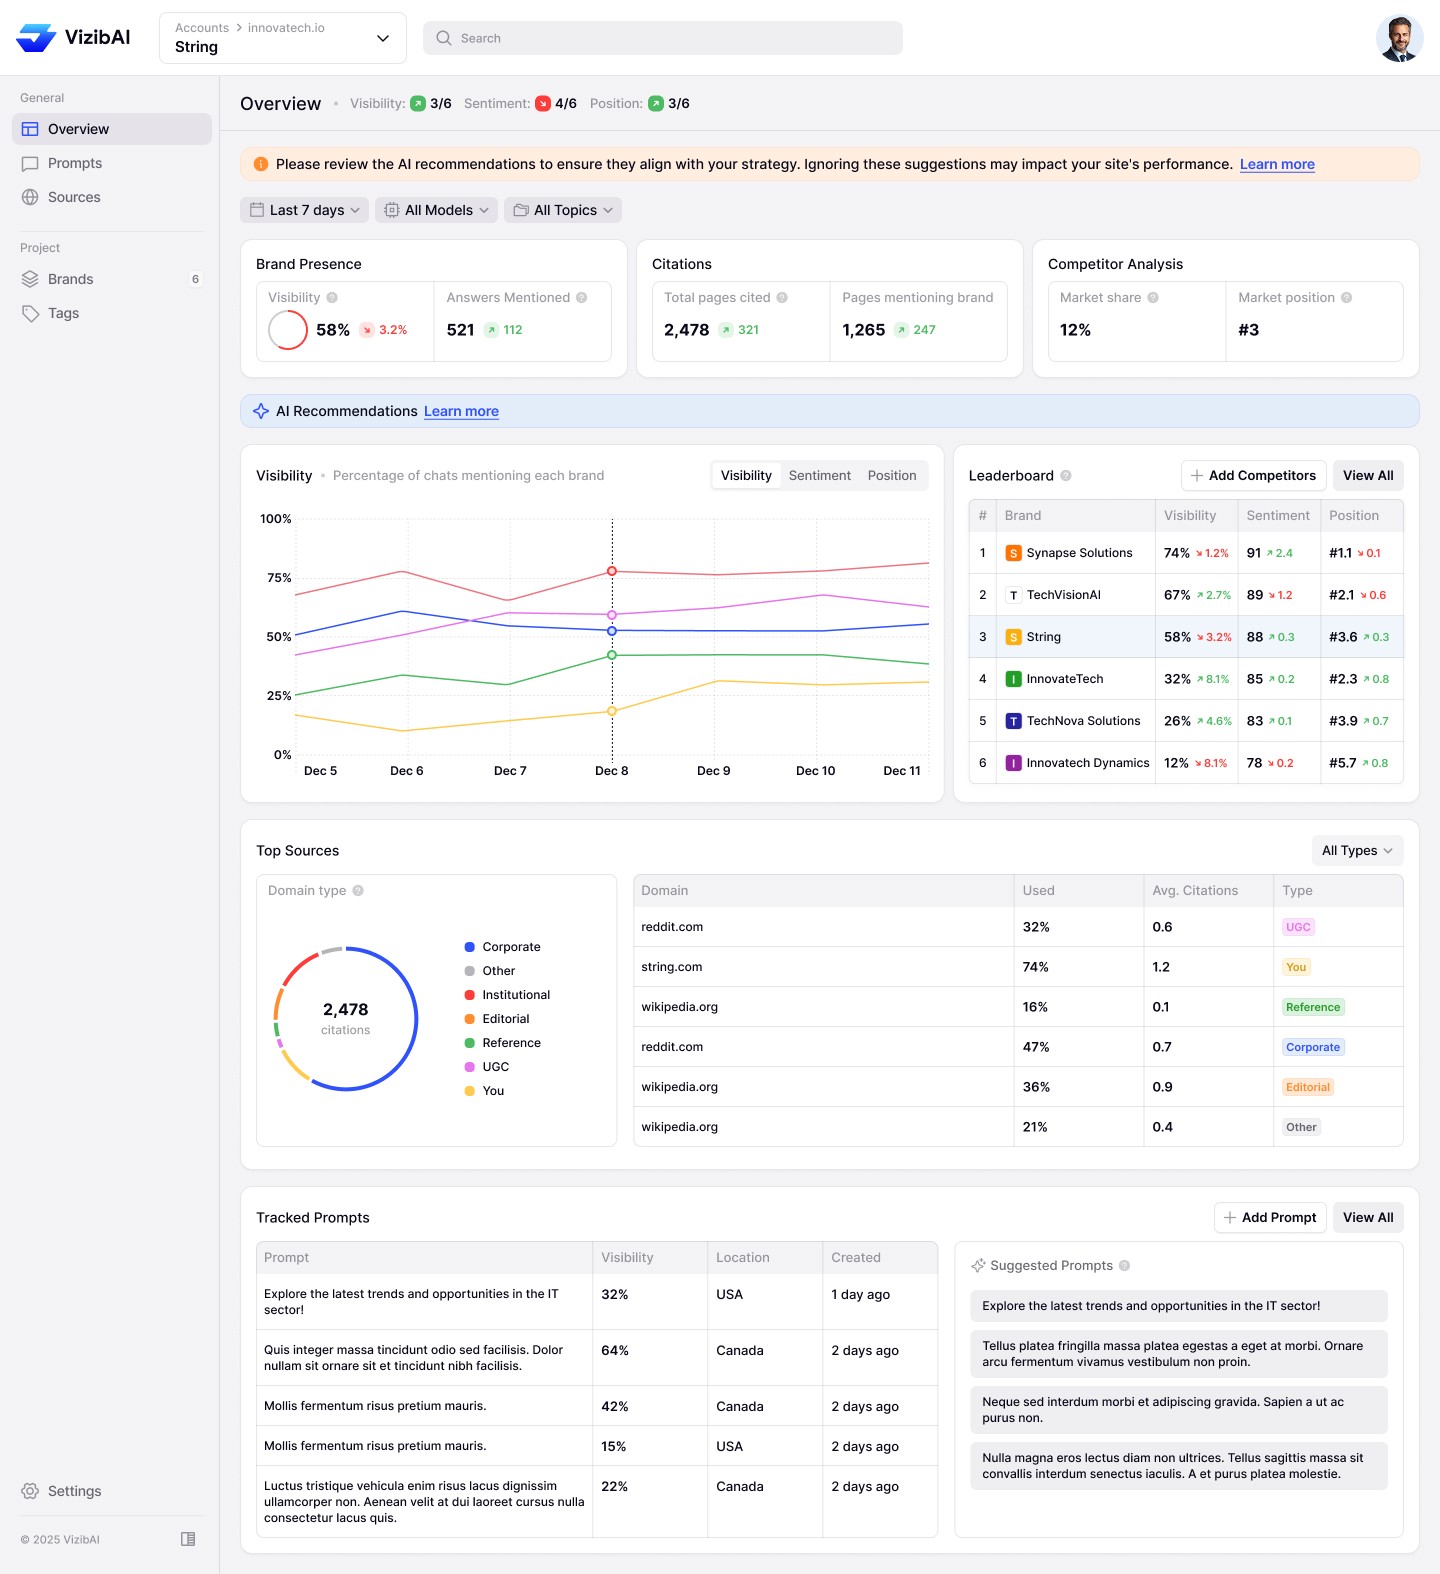Click the Innovatech Dynamics purple brand icon

[x=1014, y=763]
